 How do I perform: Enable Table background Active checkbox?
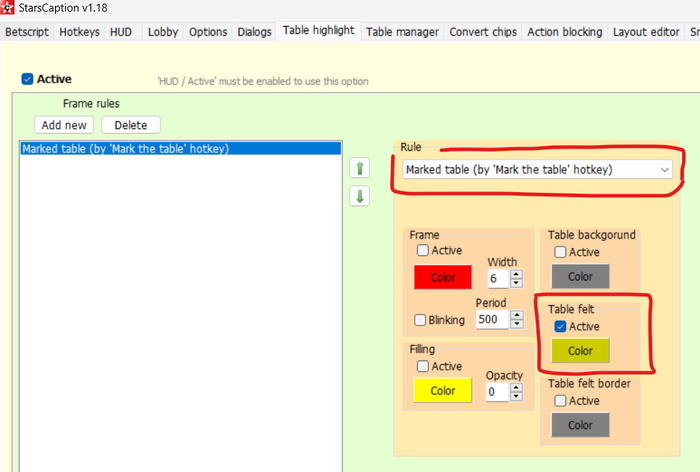(x=560, y=252)
